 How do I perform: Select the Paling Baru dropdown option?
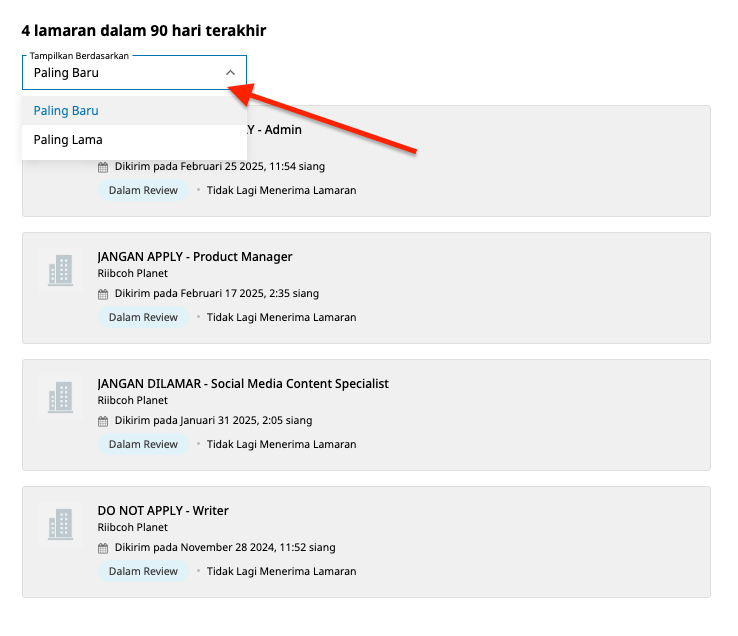[134, 111]
